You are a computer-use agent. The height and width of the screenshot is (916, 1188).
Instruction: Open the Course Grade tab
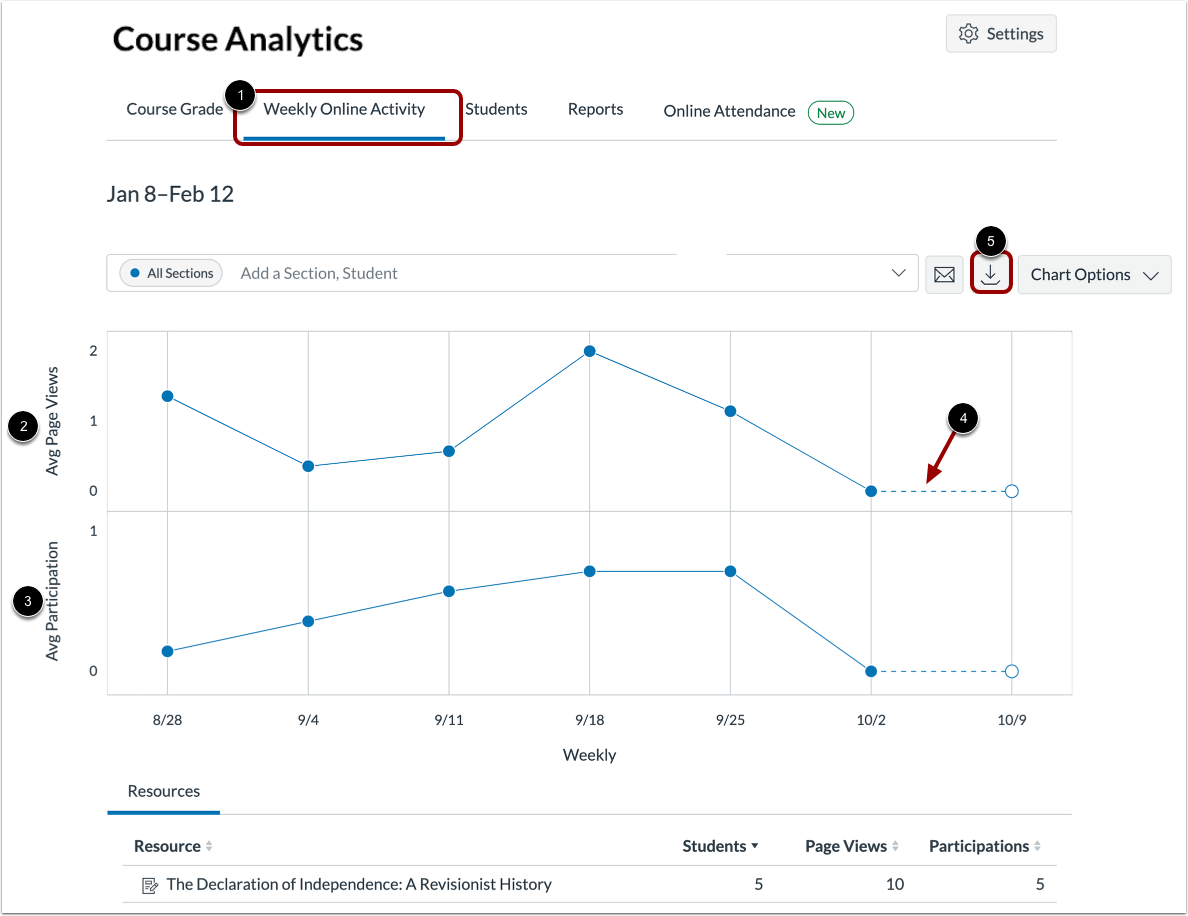[x=174, y=109]
